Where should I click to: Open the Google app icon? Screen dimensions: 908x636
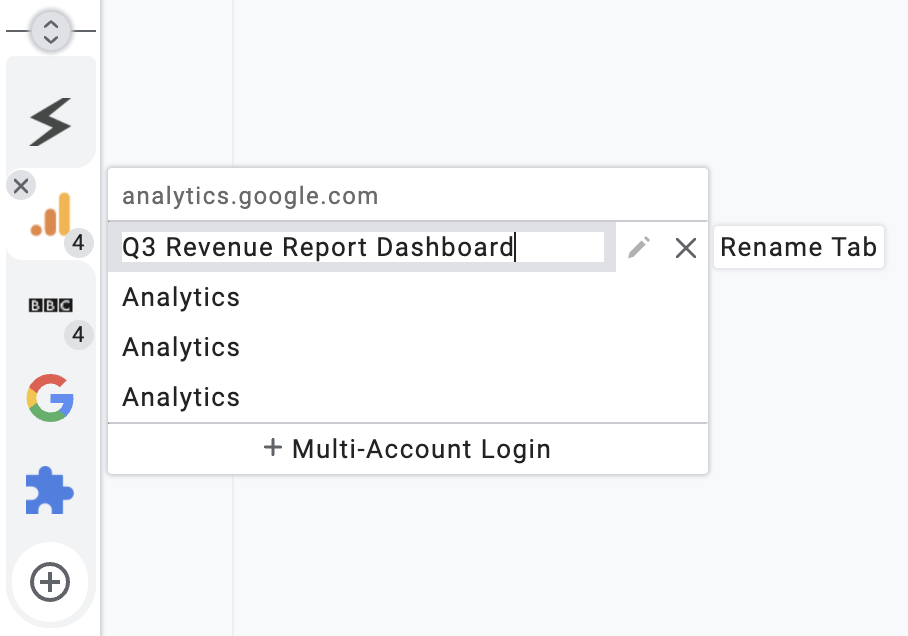click(50, 398)
